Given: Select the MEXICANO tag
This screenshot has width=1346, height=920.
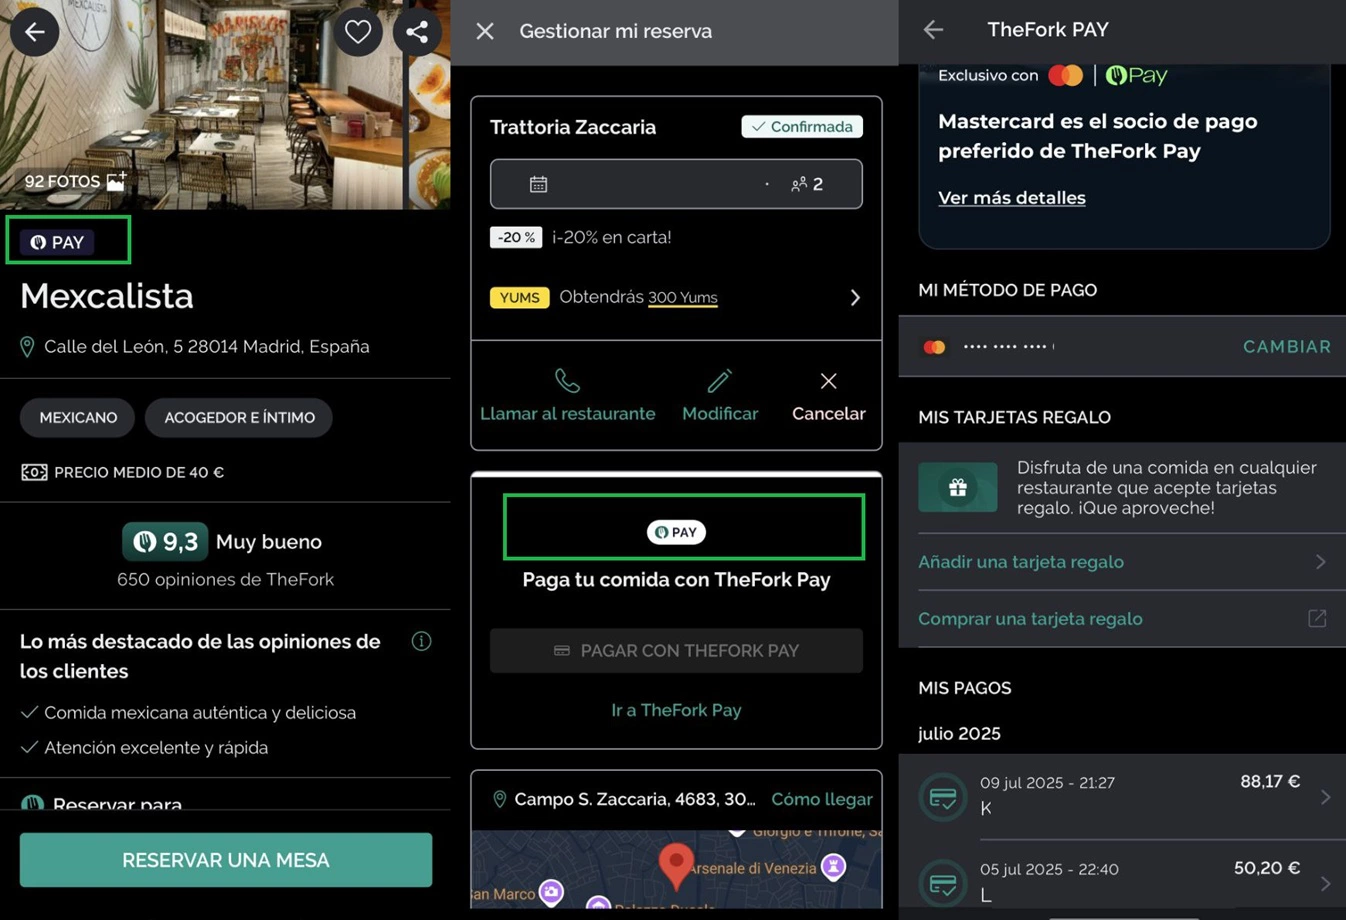Looking at the screenshot, I should (78, 417).
